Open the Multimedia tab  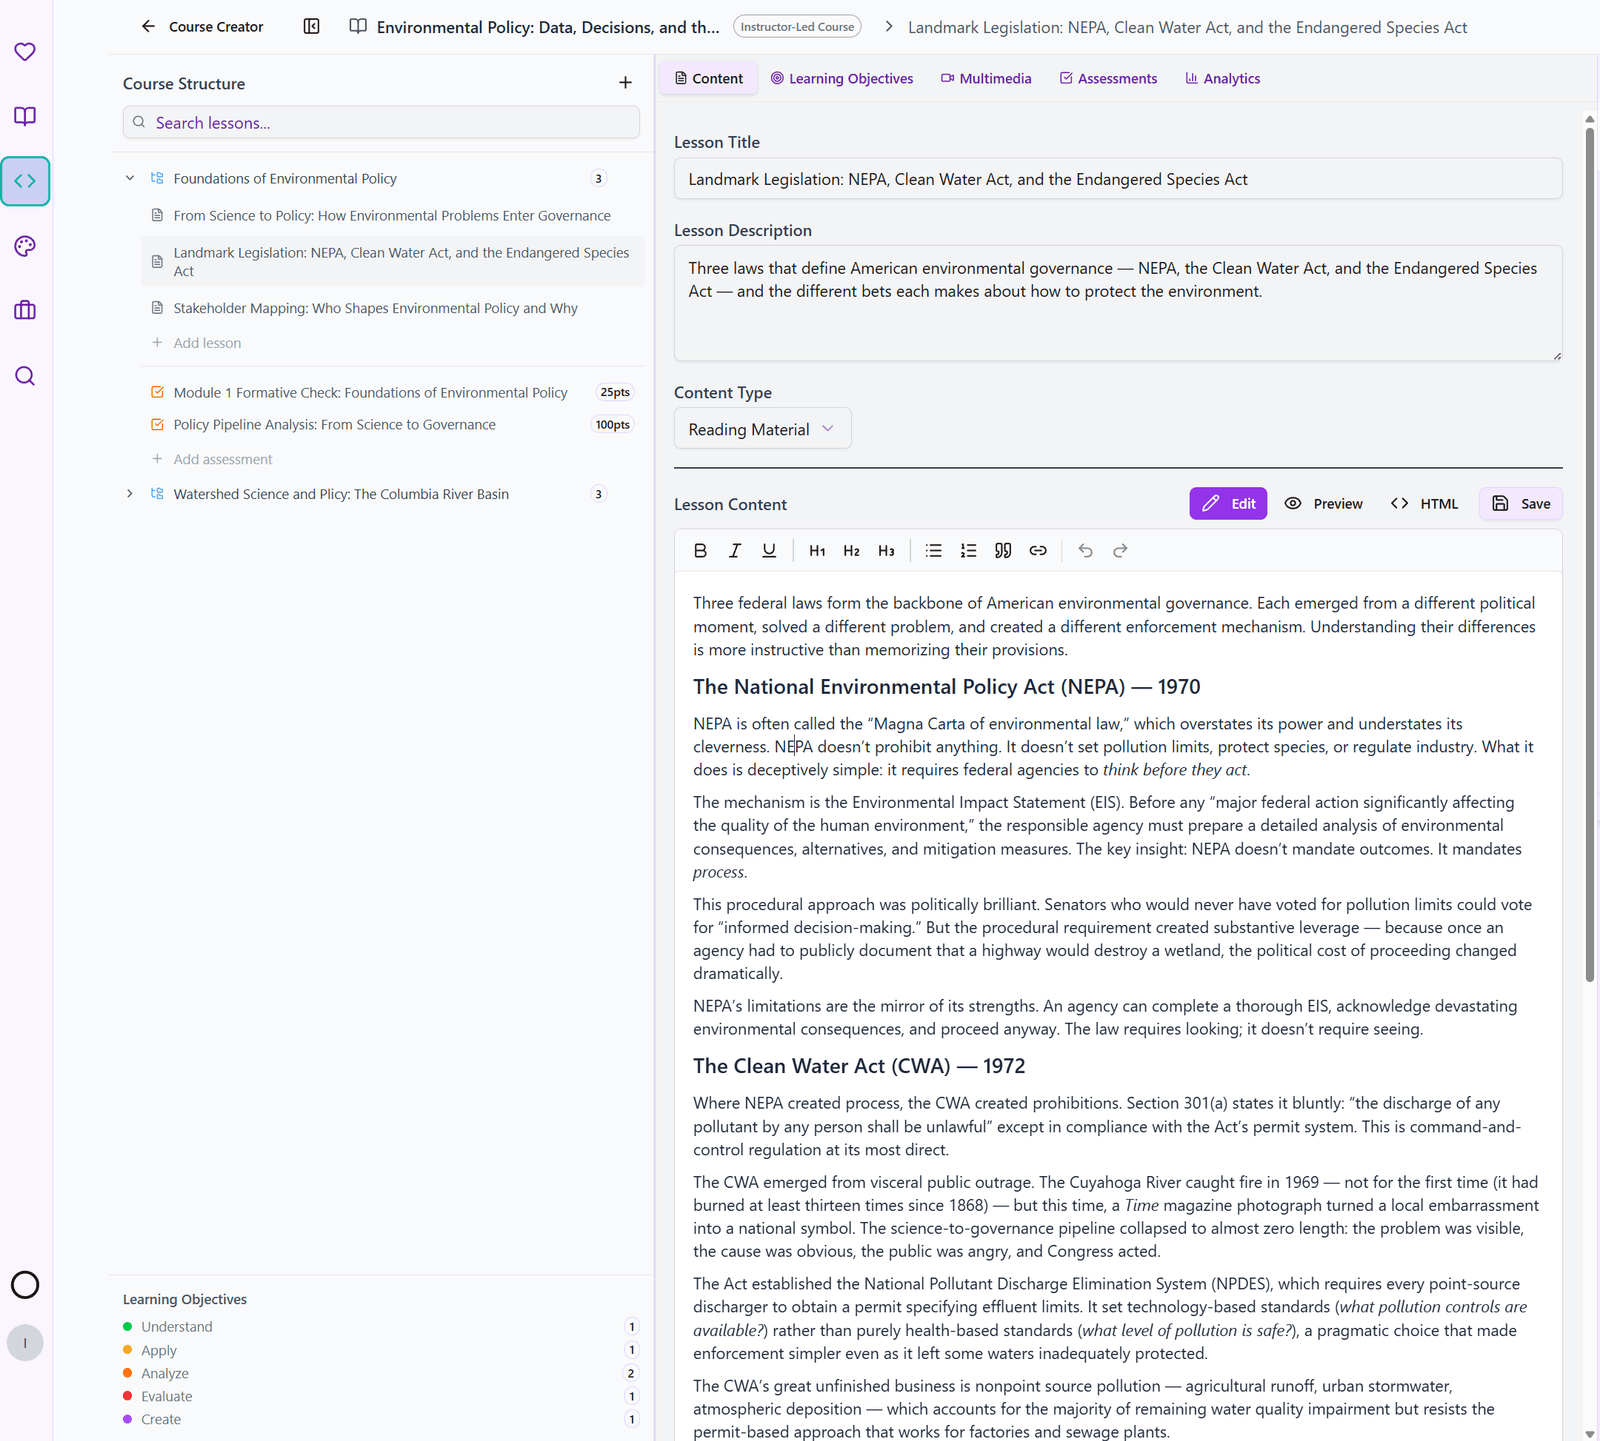point(986,78)
